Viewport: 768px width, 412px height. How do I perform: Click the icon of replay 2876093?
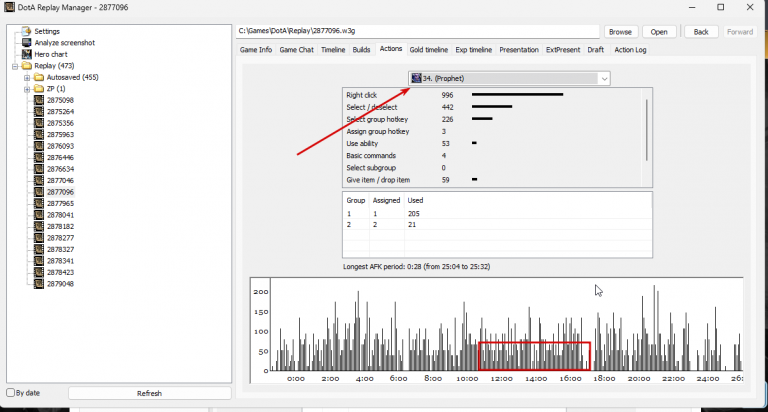(x=39, y=146)
